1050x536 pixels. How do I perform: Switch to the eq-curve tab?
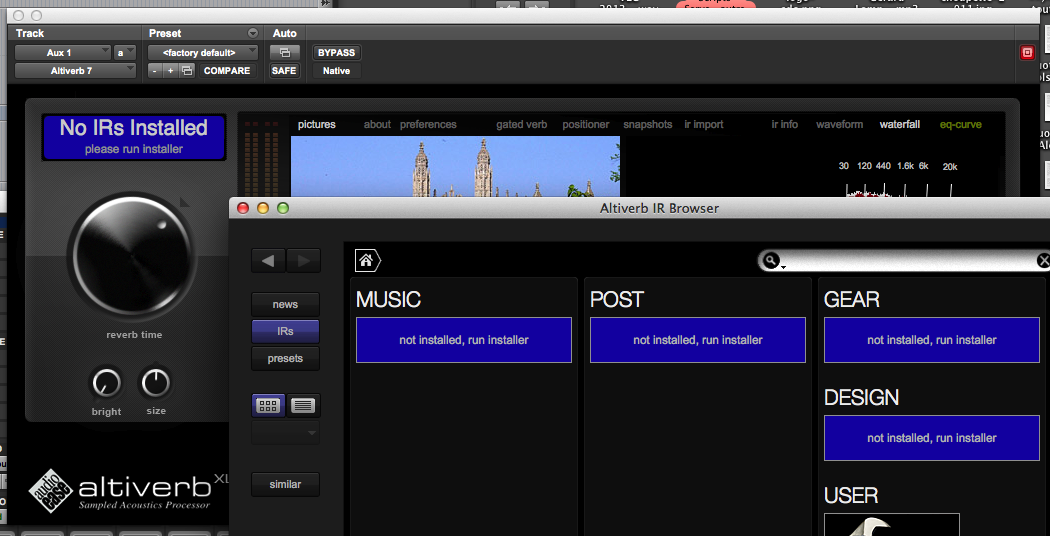(960, 125)
